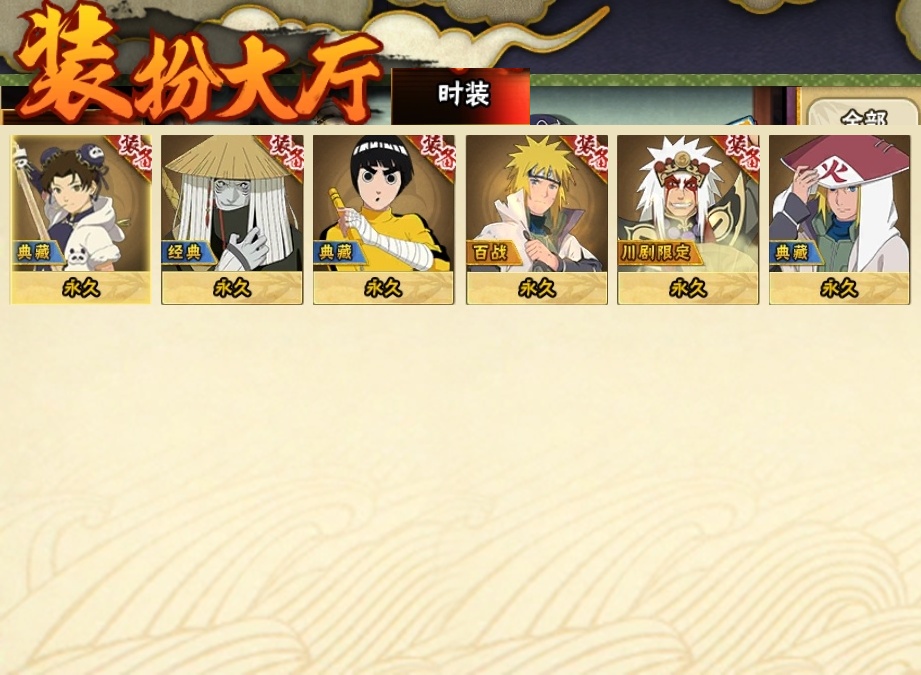
Task: Click the 装备 ribbon on Jiraiya card
Action: pyautogui.click(x=741, y=154)
